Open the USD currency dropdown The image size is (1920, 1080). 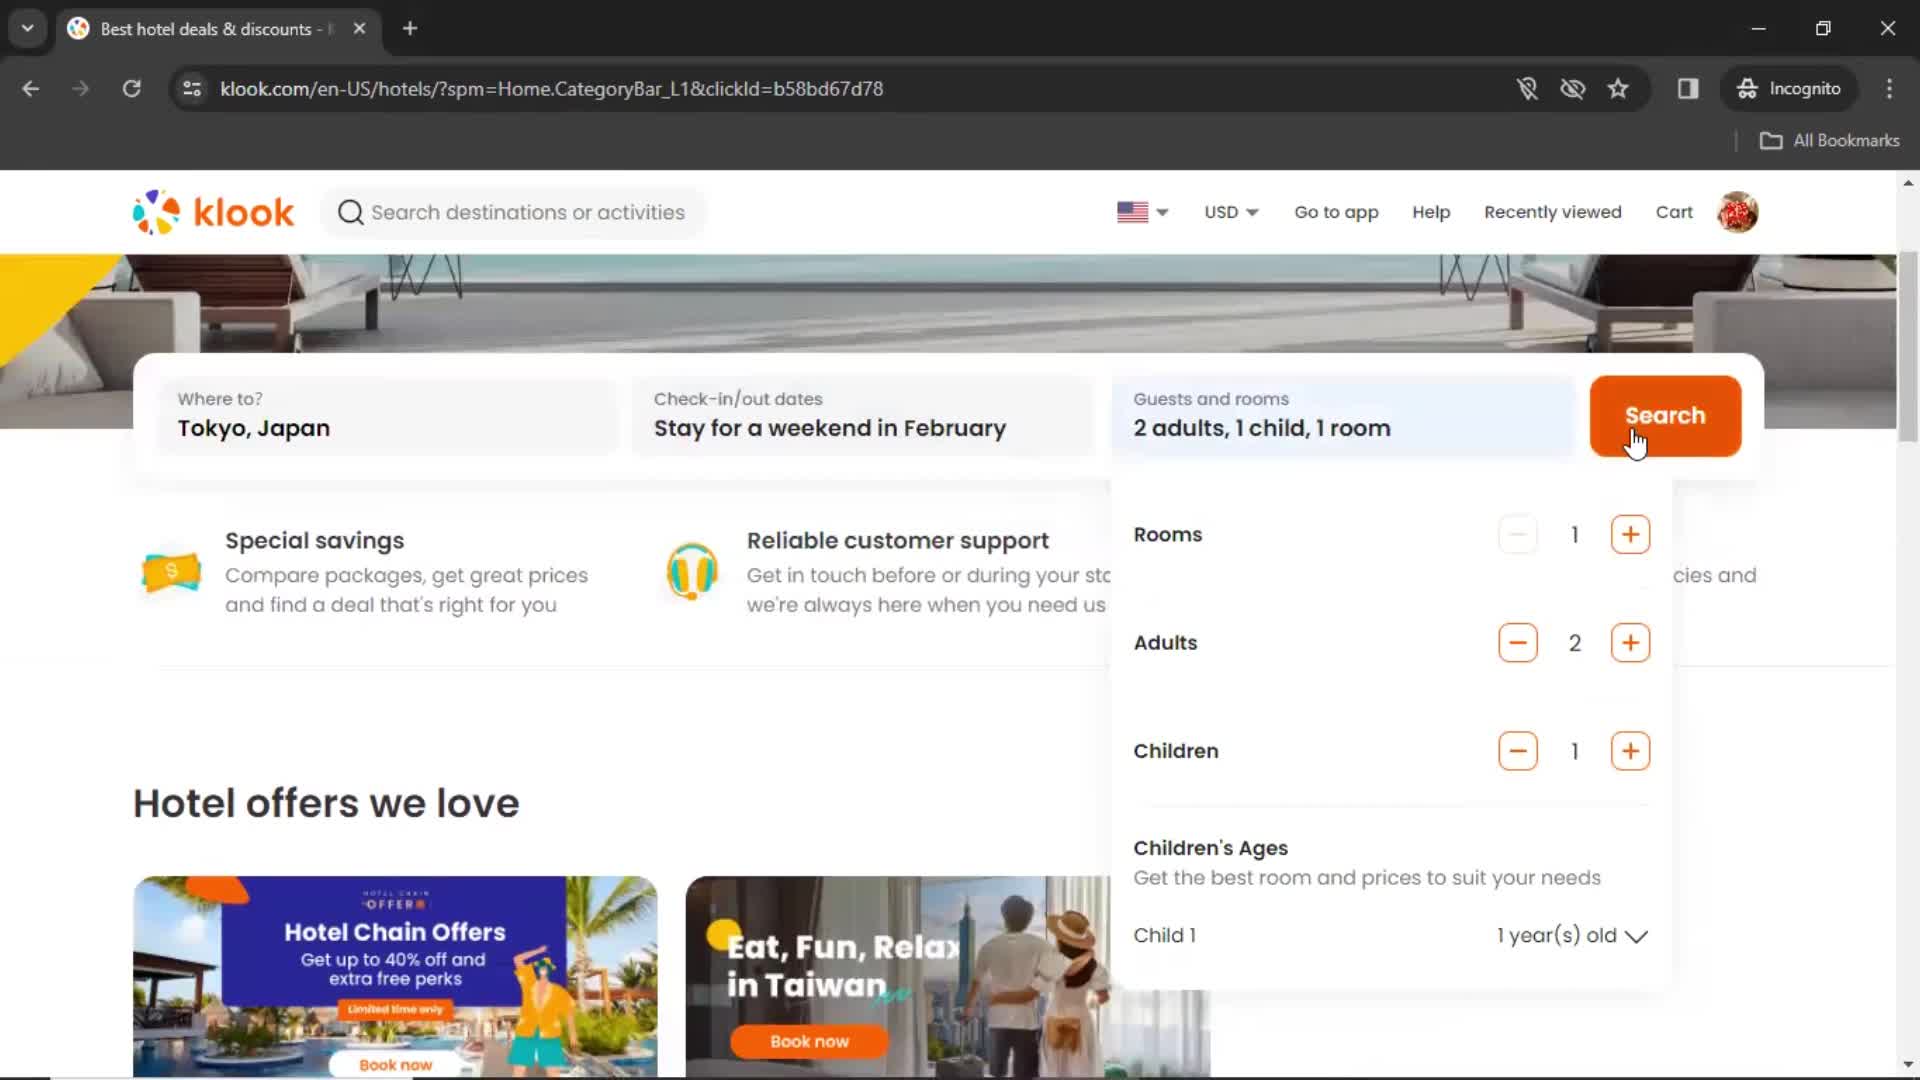coord(1231,212)
